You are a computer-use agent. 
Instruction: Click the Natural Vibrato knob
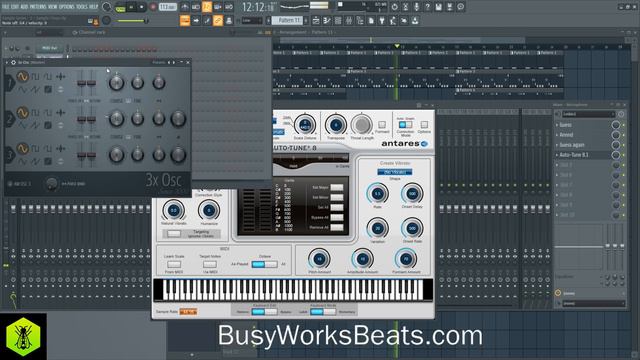173,211
